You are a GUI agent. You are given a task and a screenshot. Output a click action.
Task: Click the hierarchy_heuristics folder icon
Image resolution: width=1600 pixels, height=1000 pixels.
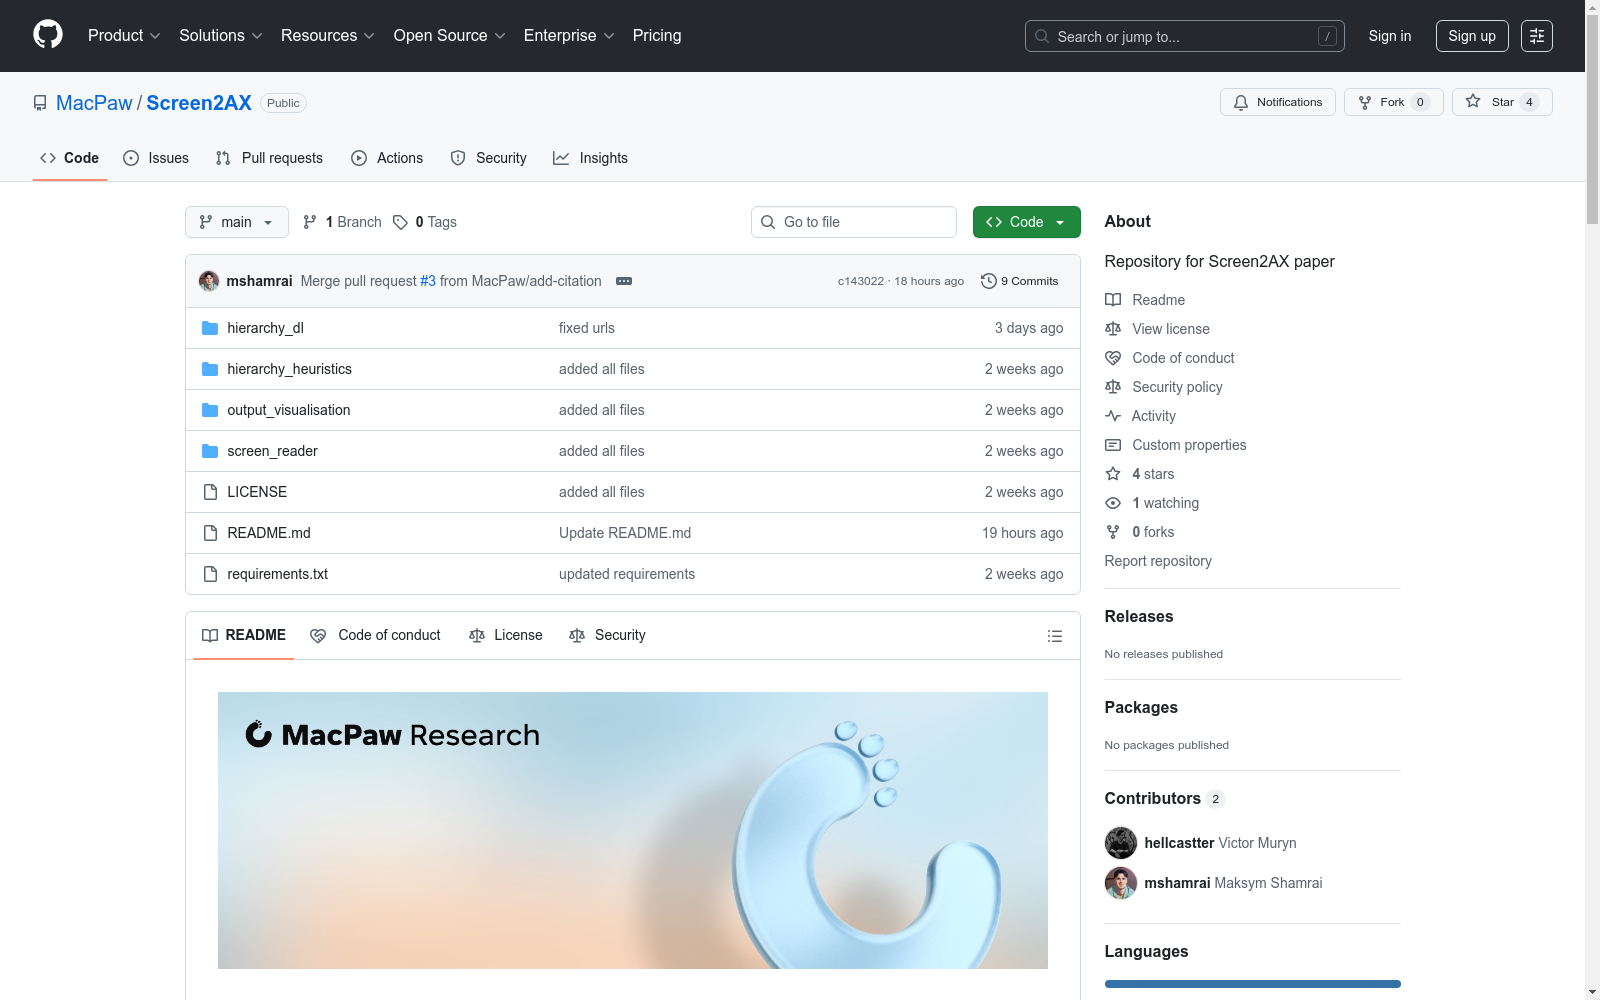(210, 369)
